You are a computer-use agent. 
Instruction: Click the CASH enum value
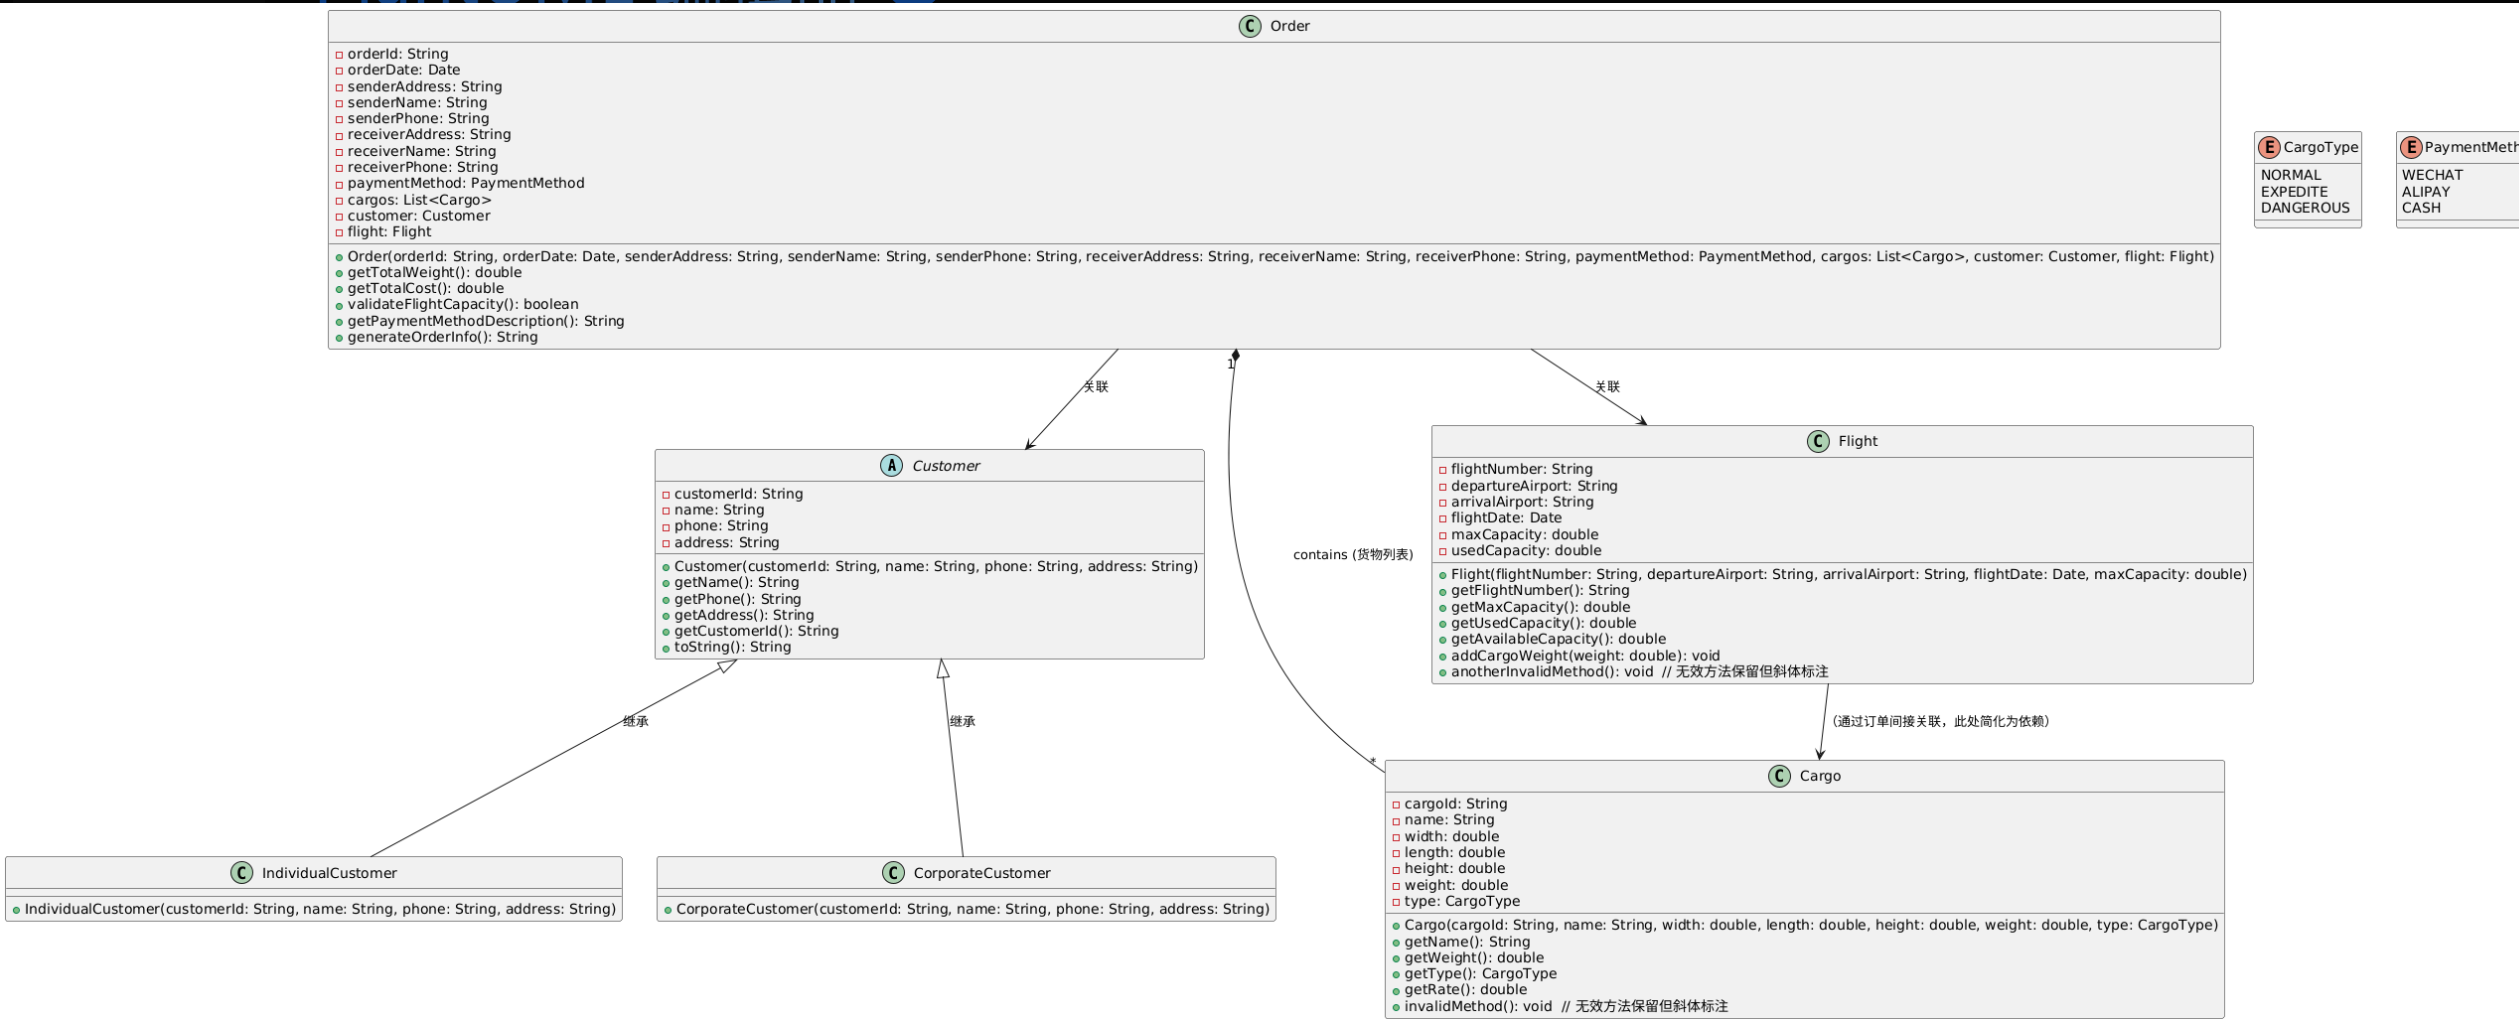pos(2421,208)
